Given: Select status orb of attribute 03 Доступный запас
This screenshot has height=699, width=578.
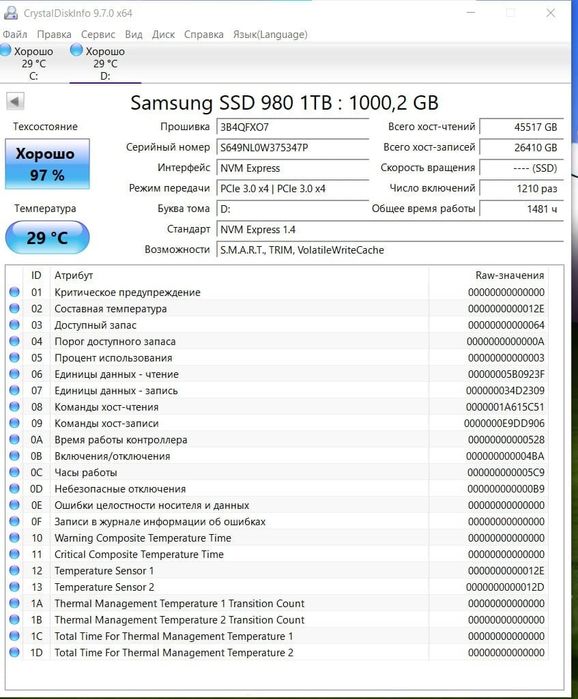Looking at the screenshot, I should pos(14,325).
